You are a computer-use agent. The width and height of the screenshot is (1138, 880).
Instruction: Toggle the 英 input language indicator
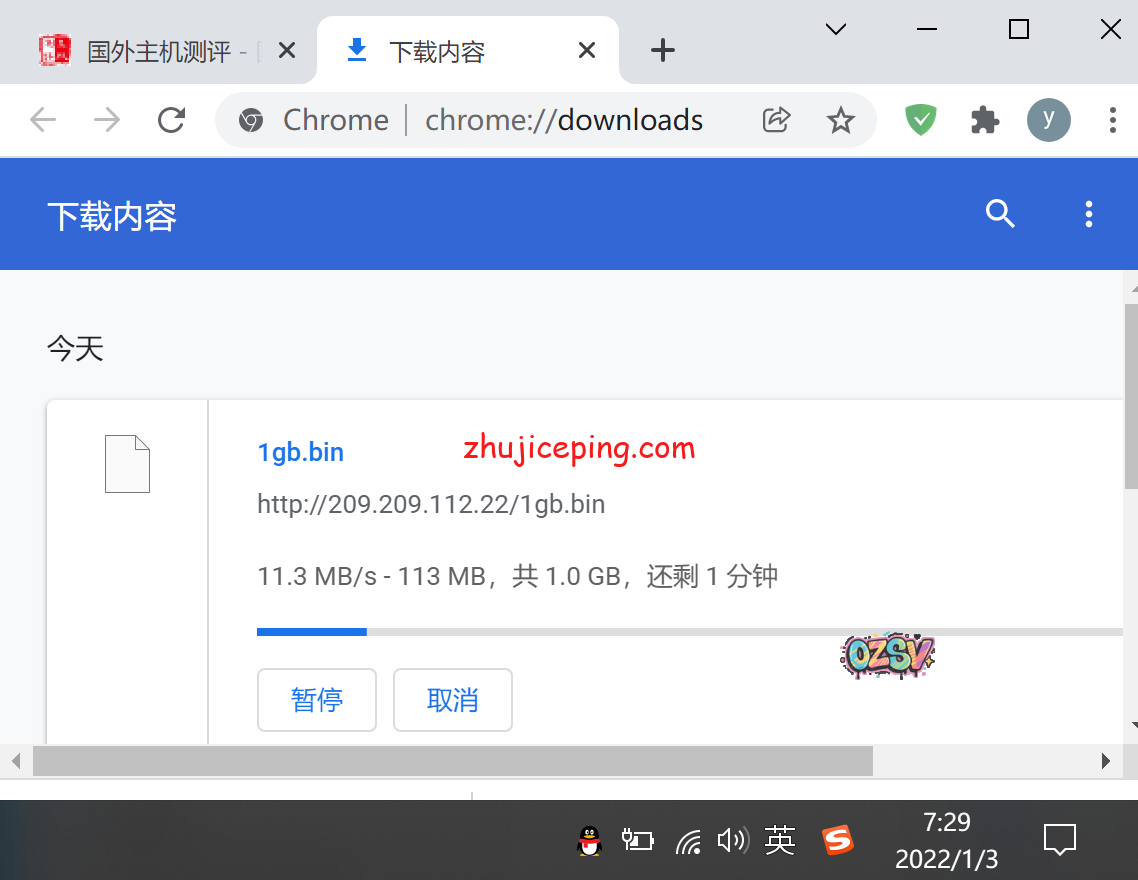(779, 840)
